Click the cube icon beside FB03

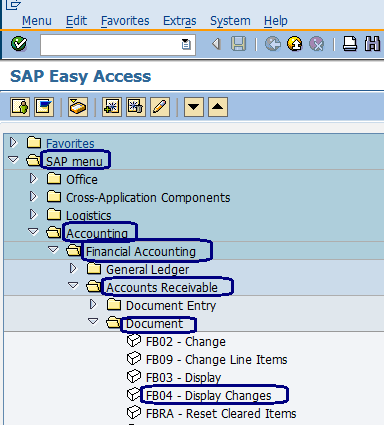pyautogui.click(x=134, y=377)
